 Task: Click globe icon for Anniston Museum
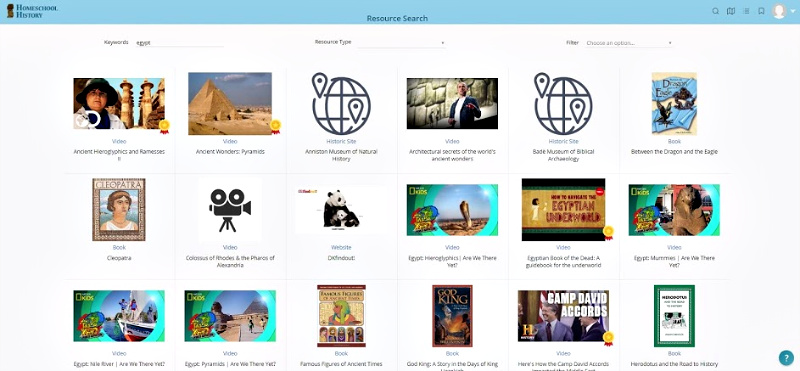coord(341,103)
